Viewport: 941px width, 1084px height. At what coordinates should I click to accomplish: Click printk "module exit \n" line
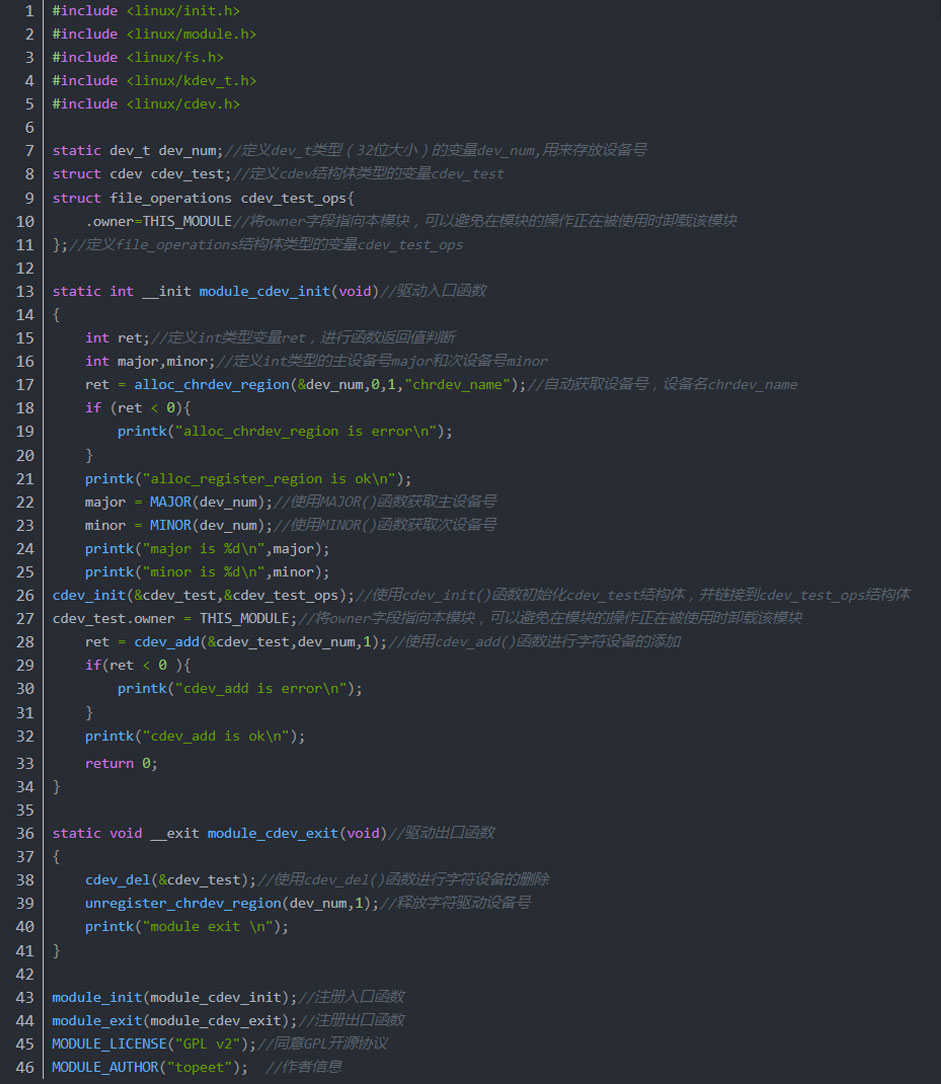pyautogui.click(x=187, y=927)
